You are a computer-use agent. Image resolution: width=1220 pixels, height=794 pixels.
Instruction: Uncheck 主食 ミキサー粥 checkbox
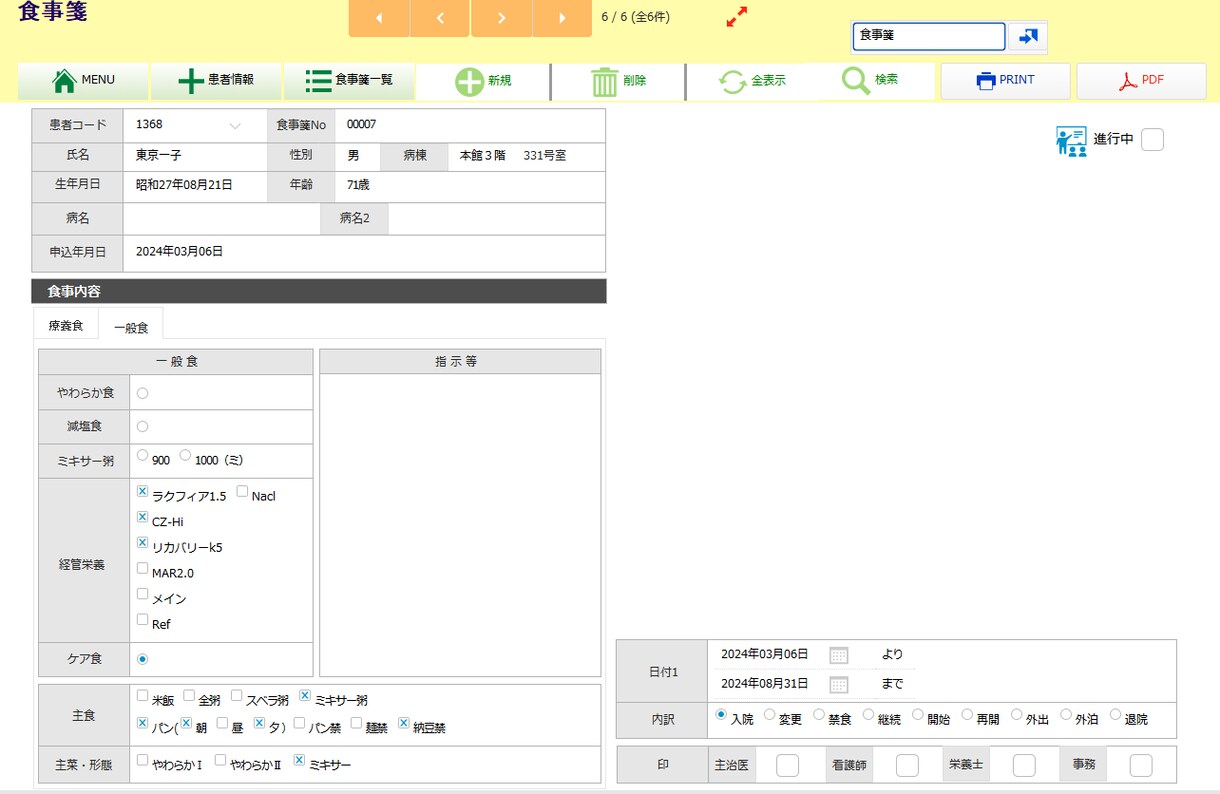(x=305, y=695)
